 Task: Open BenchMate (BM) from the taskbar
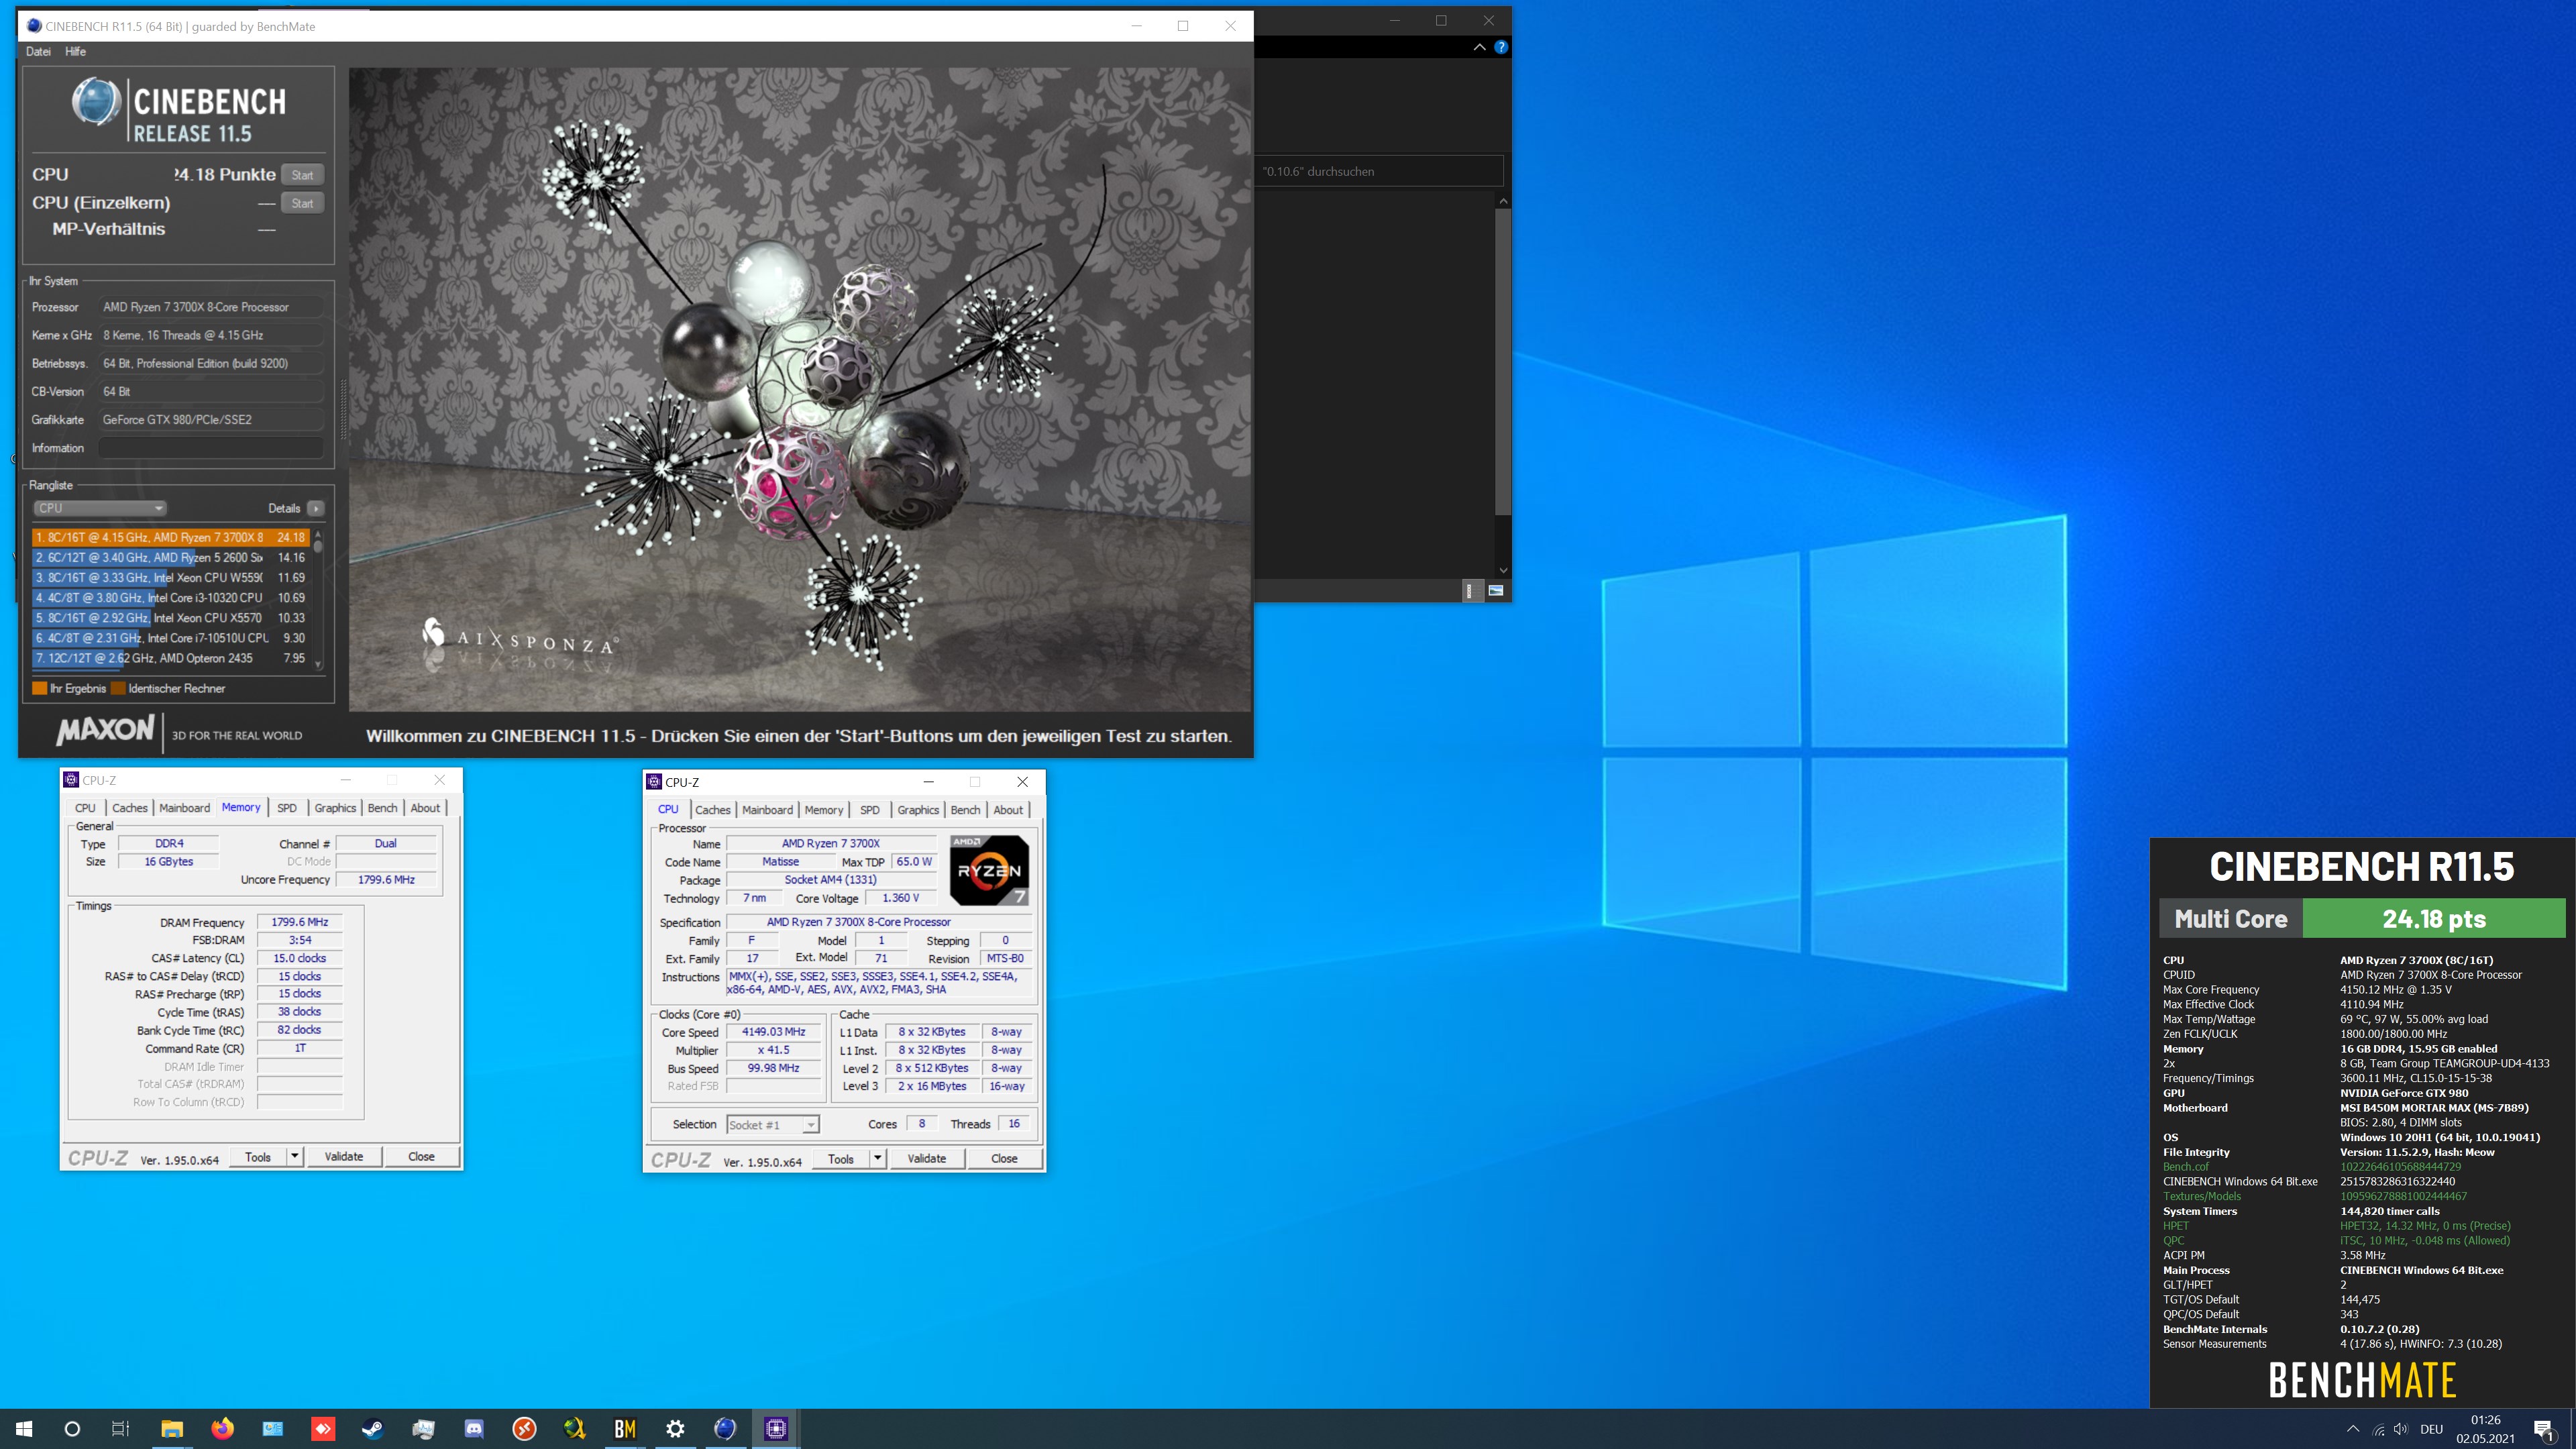click(x=625, y=1429)
